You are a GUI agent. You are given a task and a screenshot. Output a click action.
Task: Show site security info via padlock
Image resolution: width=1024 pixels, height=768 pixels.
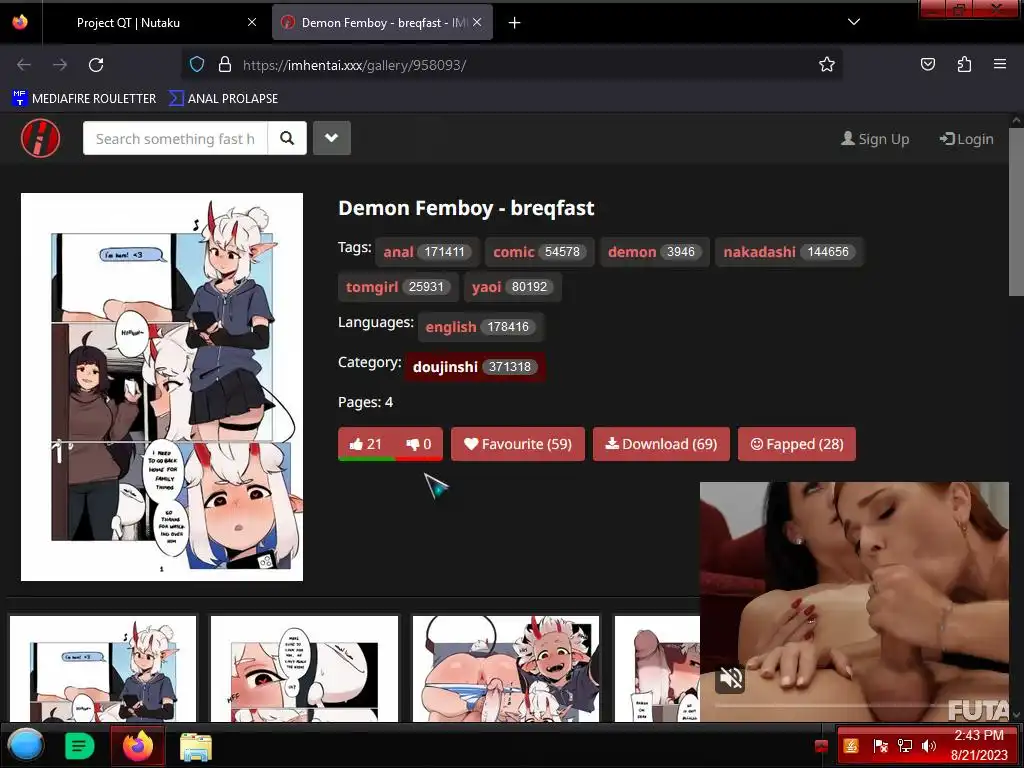click(x=225, y=65)
